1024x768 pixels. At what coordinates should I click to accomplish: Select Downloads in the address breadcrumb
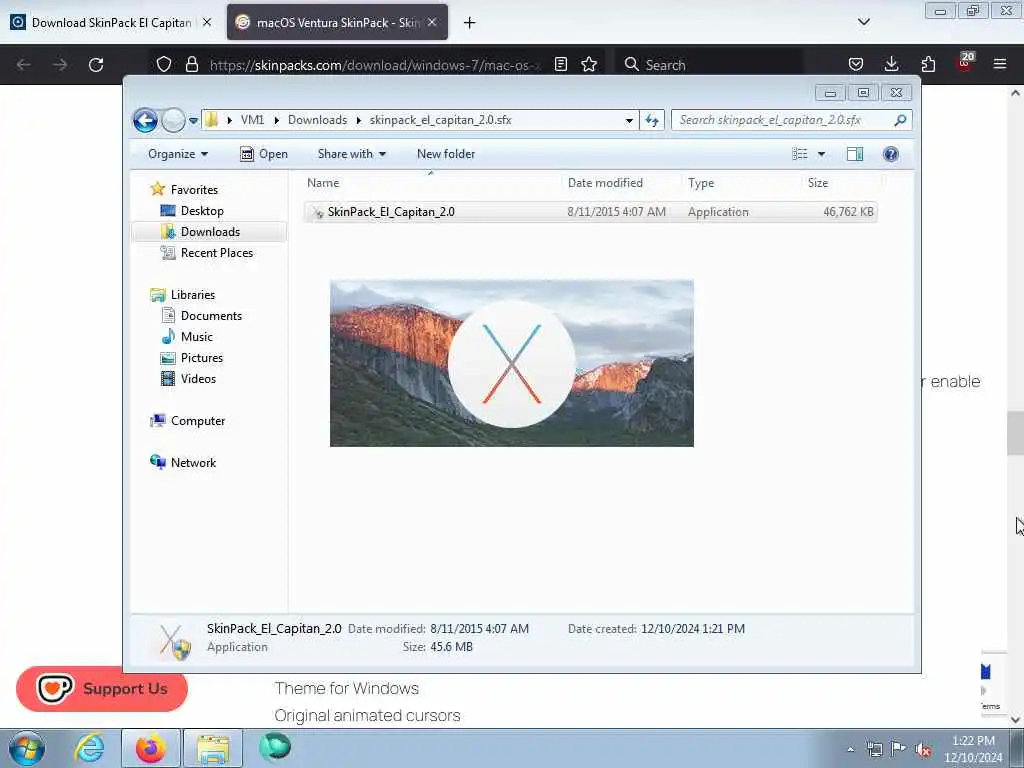pyautogui.click(x=317, y=120)
